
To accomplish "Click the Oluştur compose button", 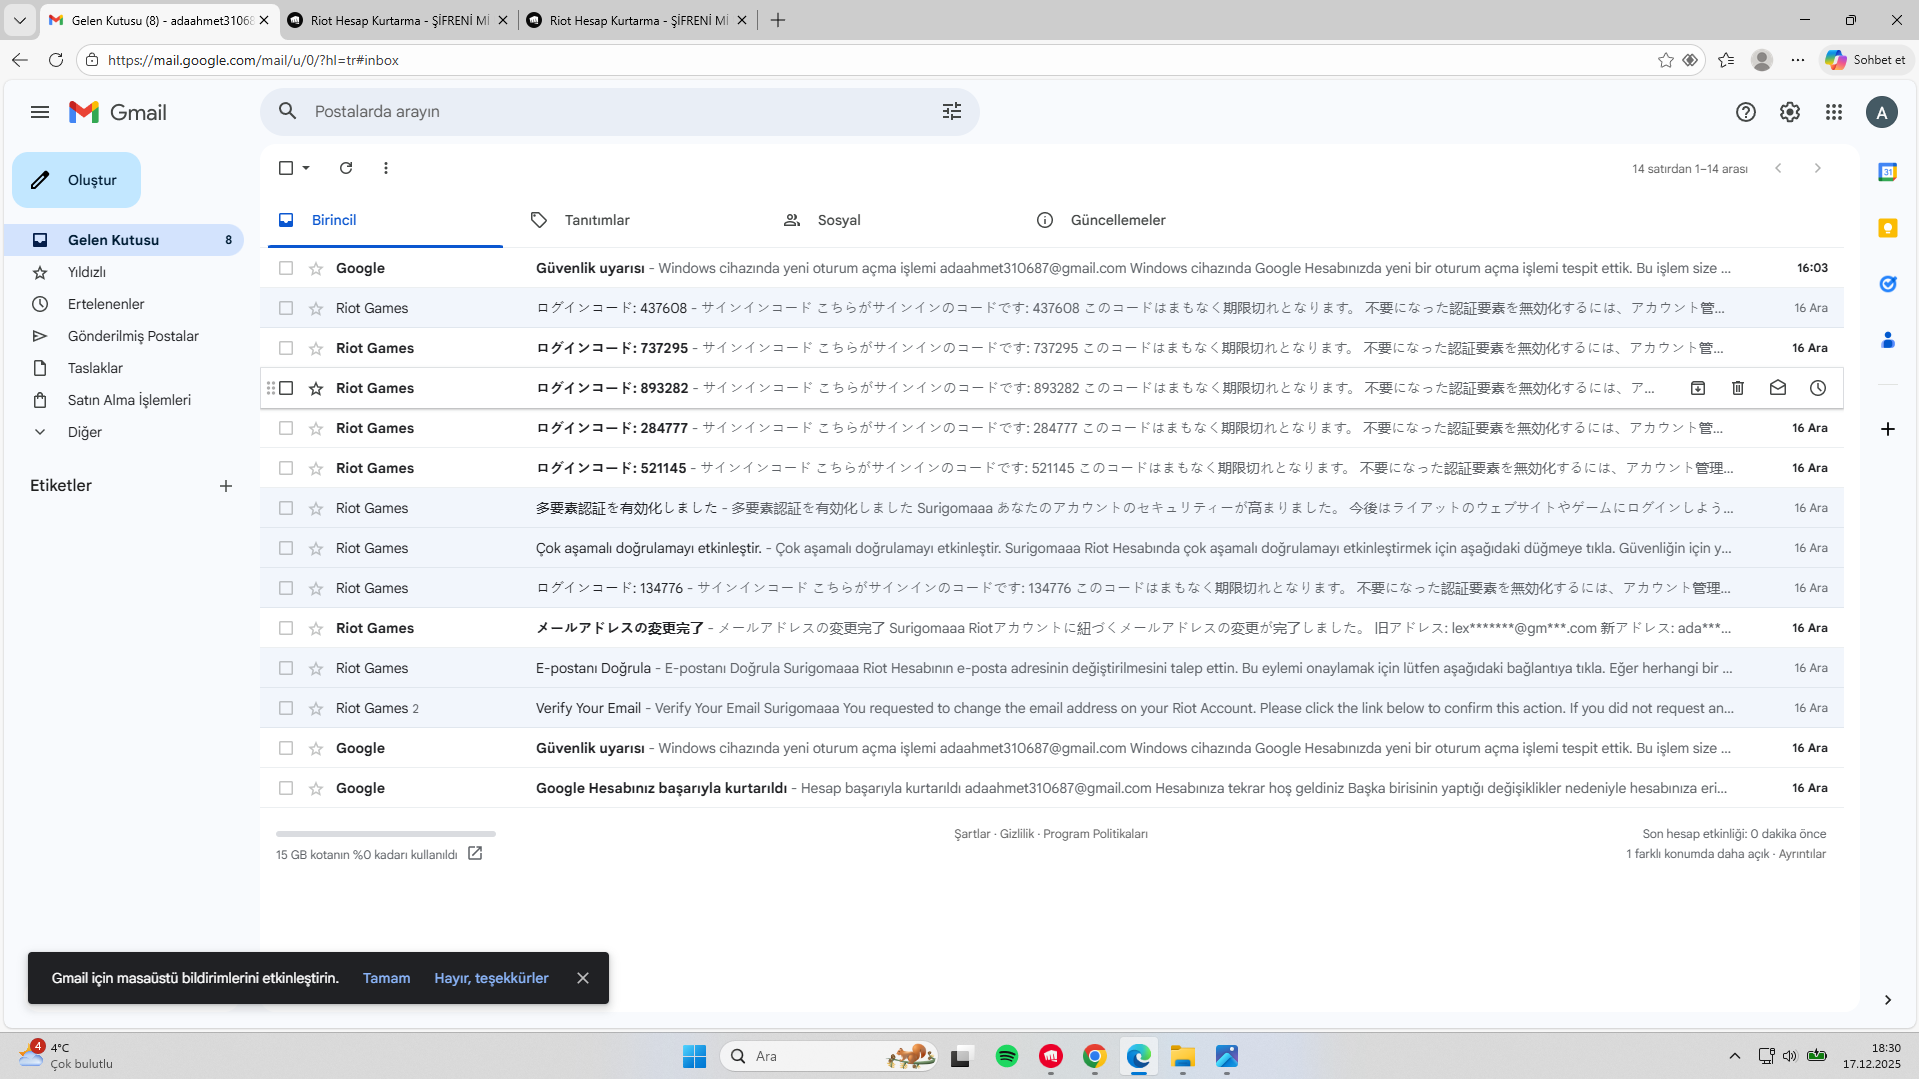I will coord(76,180).
